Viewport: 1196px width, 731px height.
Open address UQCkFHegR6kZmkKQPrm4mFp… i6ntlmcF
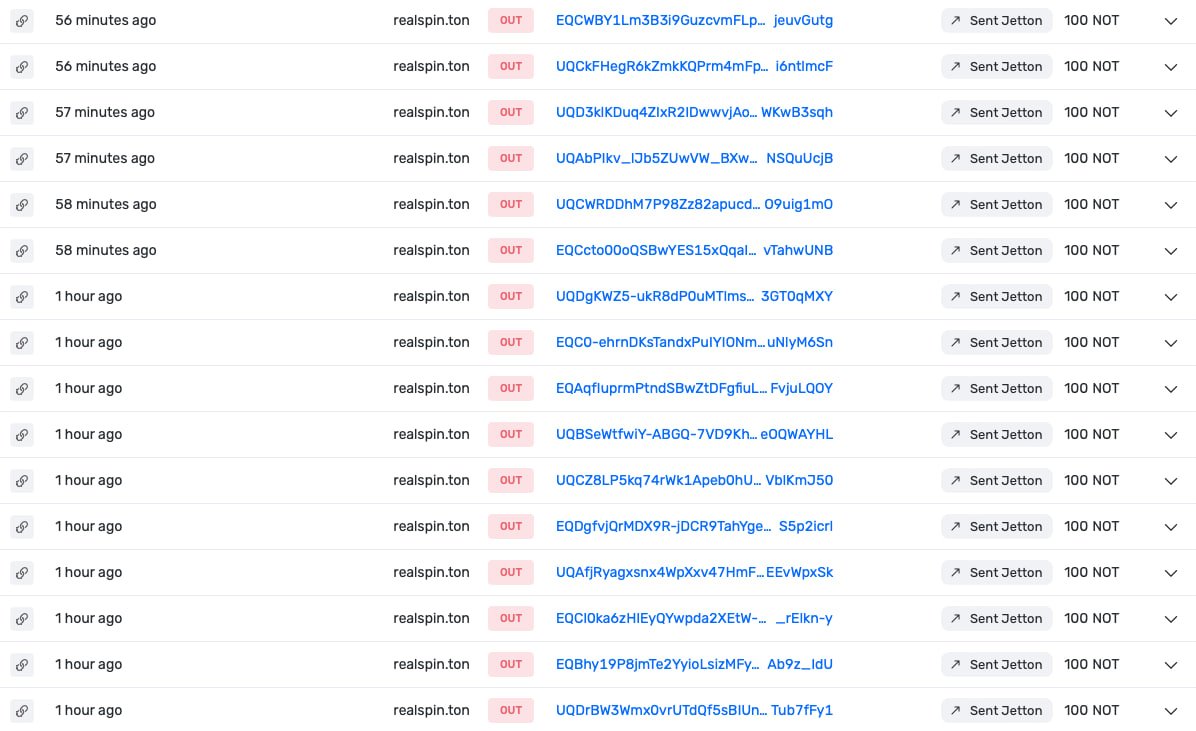pyautogui.click(x=694, y=66)
